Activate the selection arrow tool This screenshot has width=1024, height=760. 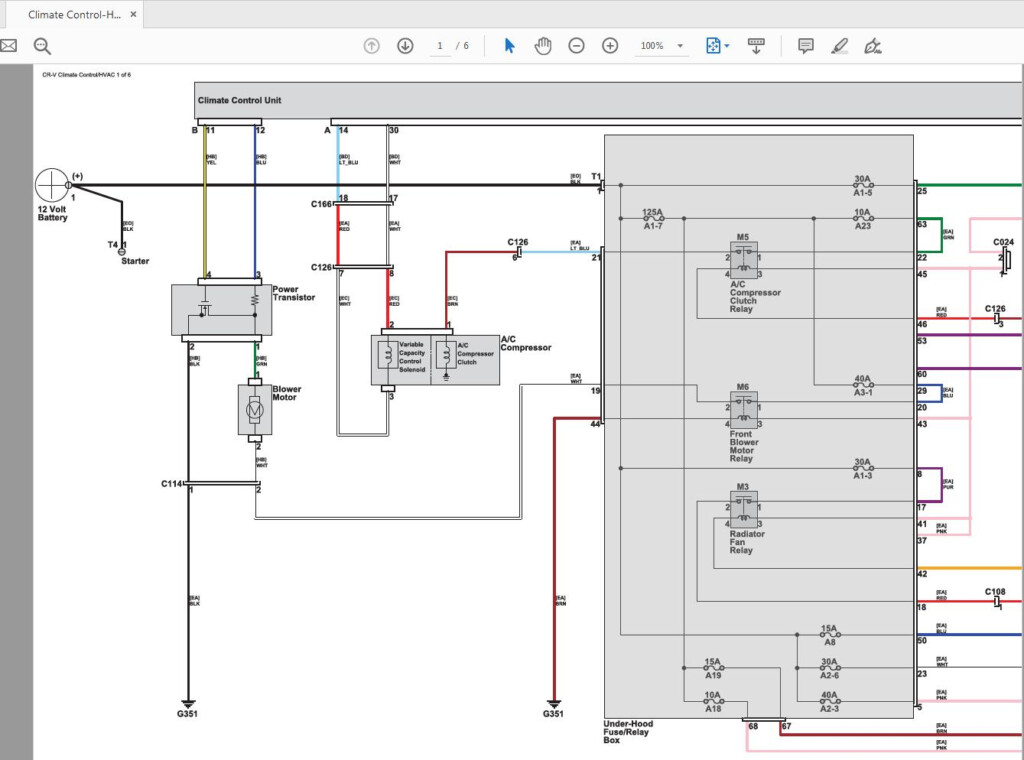click(509, 46)
